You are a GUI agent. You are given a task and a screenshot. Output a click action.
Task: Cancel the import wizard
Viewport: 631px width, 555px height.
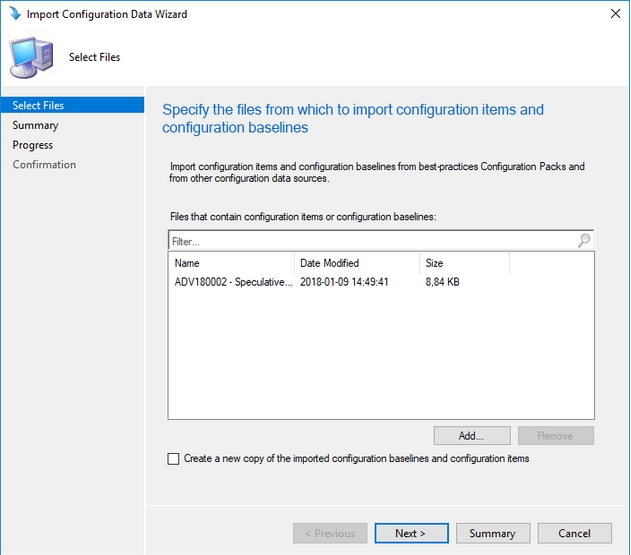(574, 533)
